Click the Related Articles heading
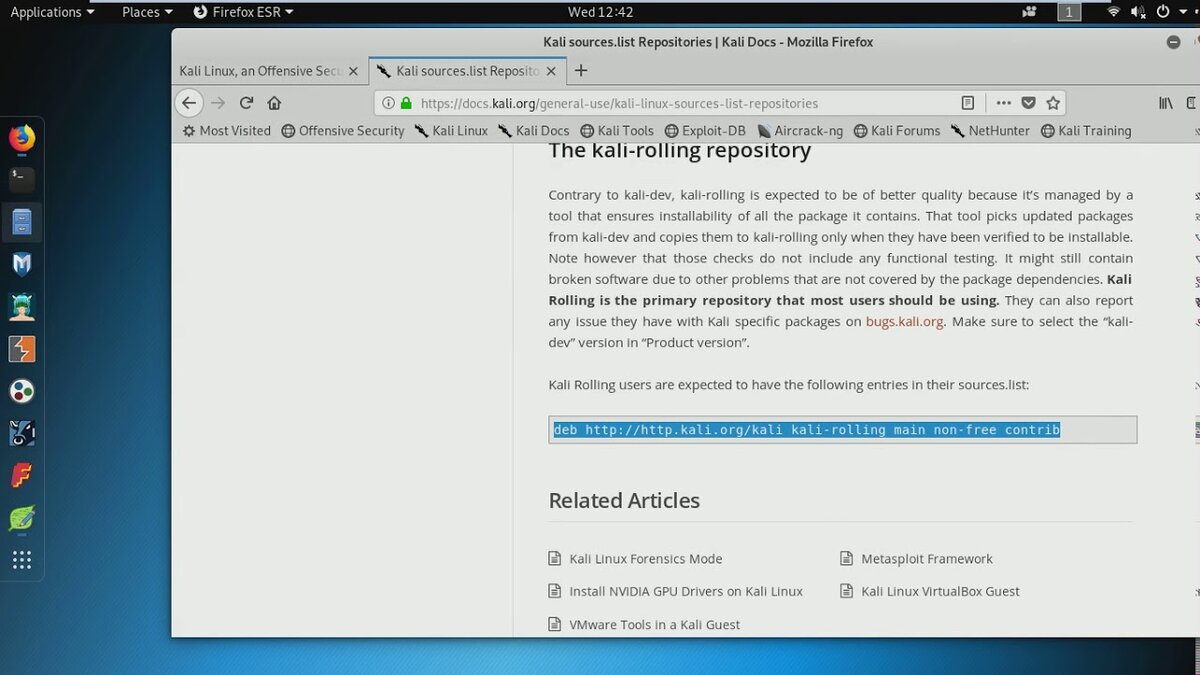 pyautogui.click(x=624, y=500)
